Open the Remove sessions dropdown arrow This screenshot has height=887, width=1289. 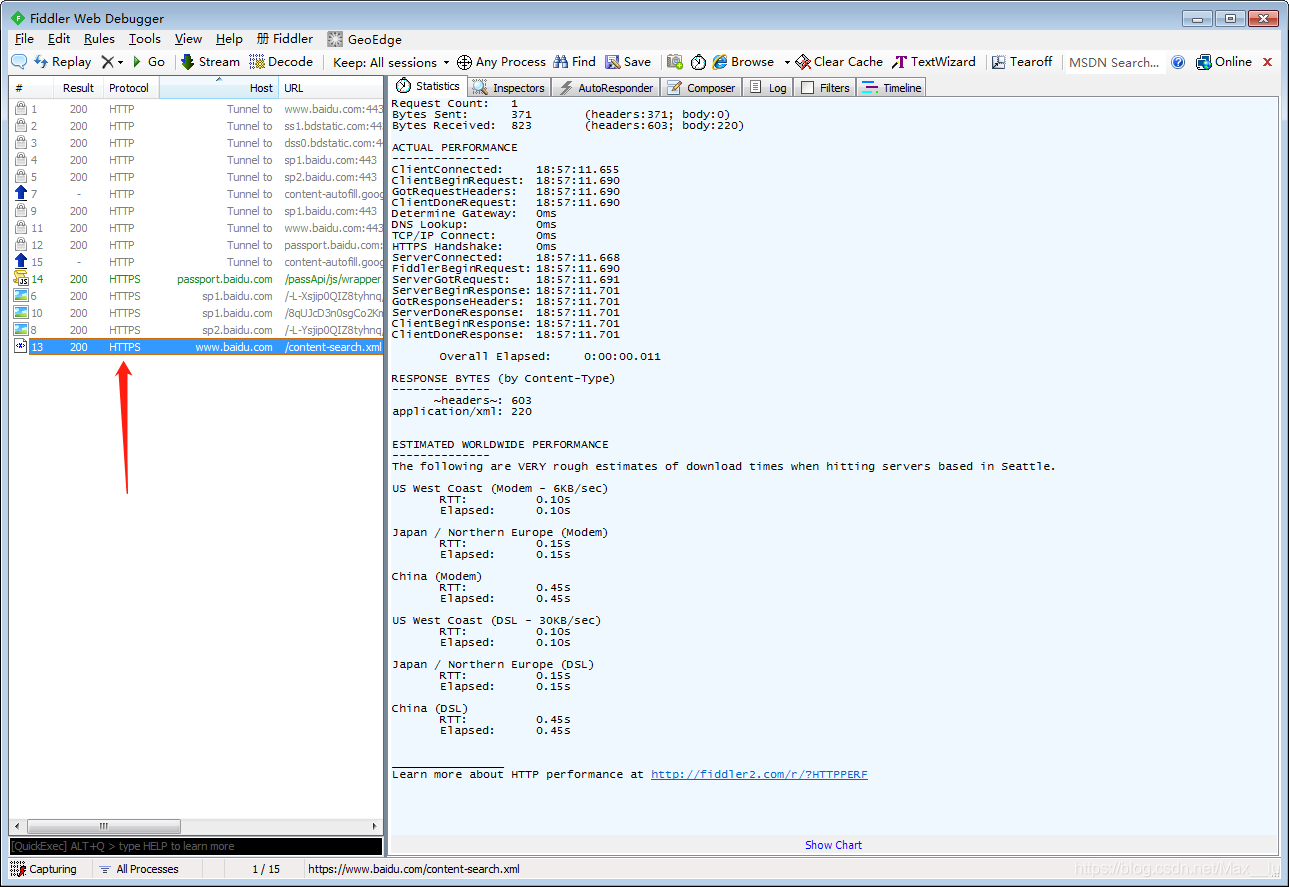tap(122, 62)
